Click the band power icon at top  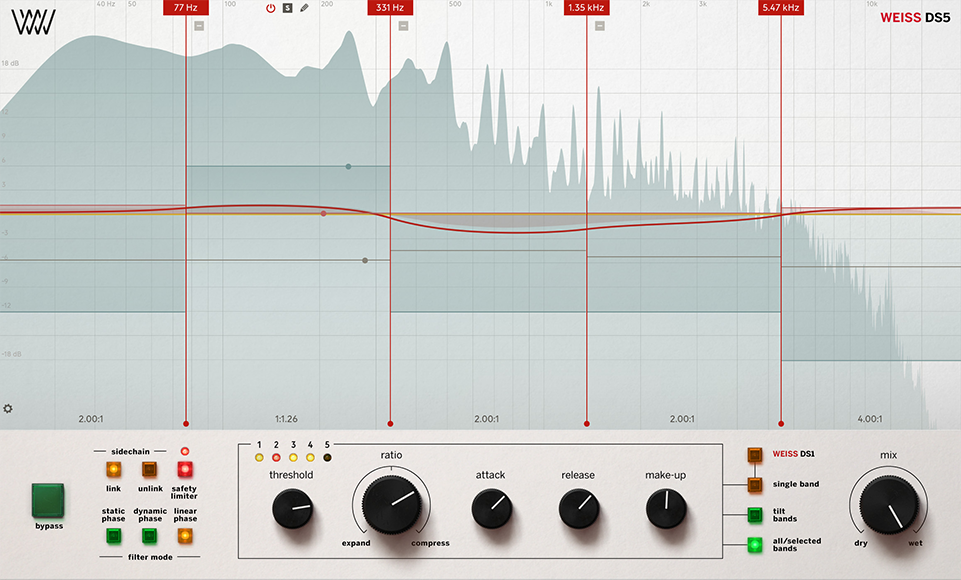270,8
